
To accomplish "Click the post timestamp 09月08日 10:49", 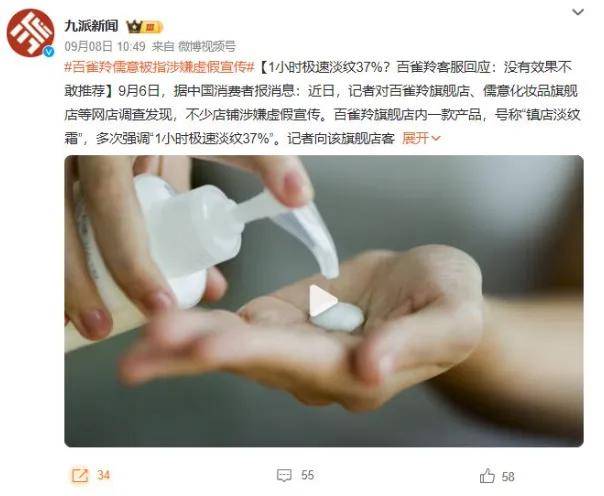I will [105, 47].
